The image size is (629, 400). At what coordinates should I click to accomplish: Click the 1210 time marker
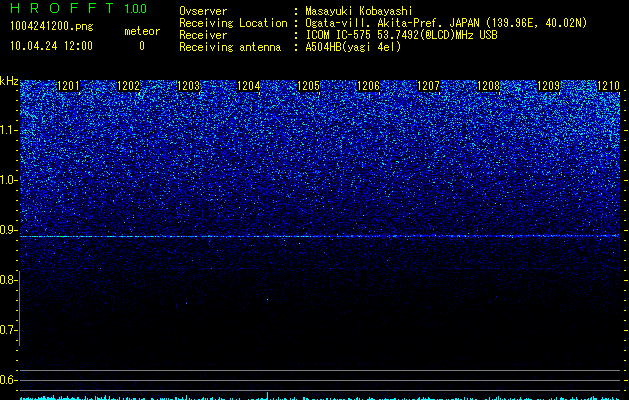[x=609, y=86]
